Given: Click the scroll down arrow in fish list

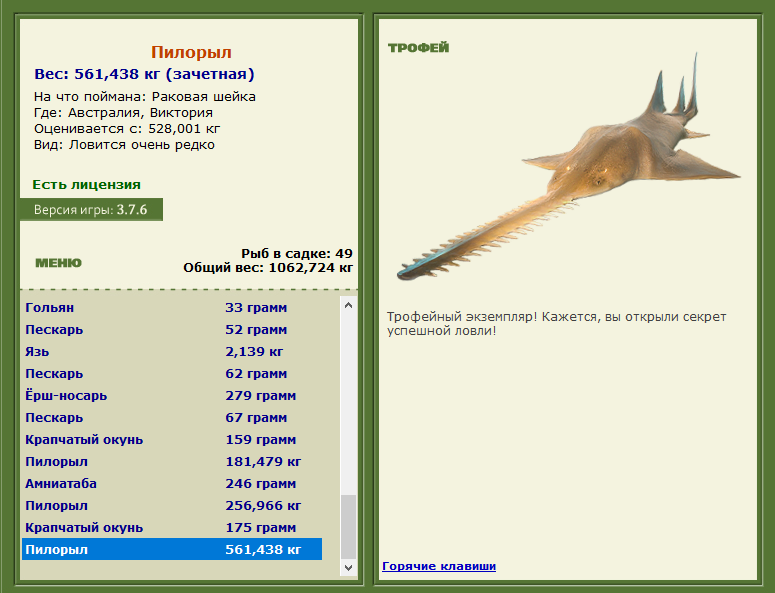Looking at the screenshot, I should (348, 567).
